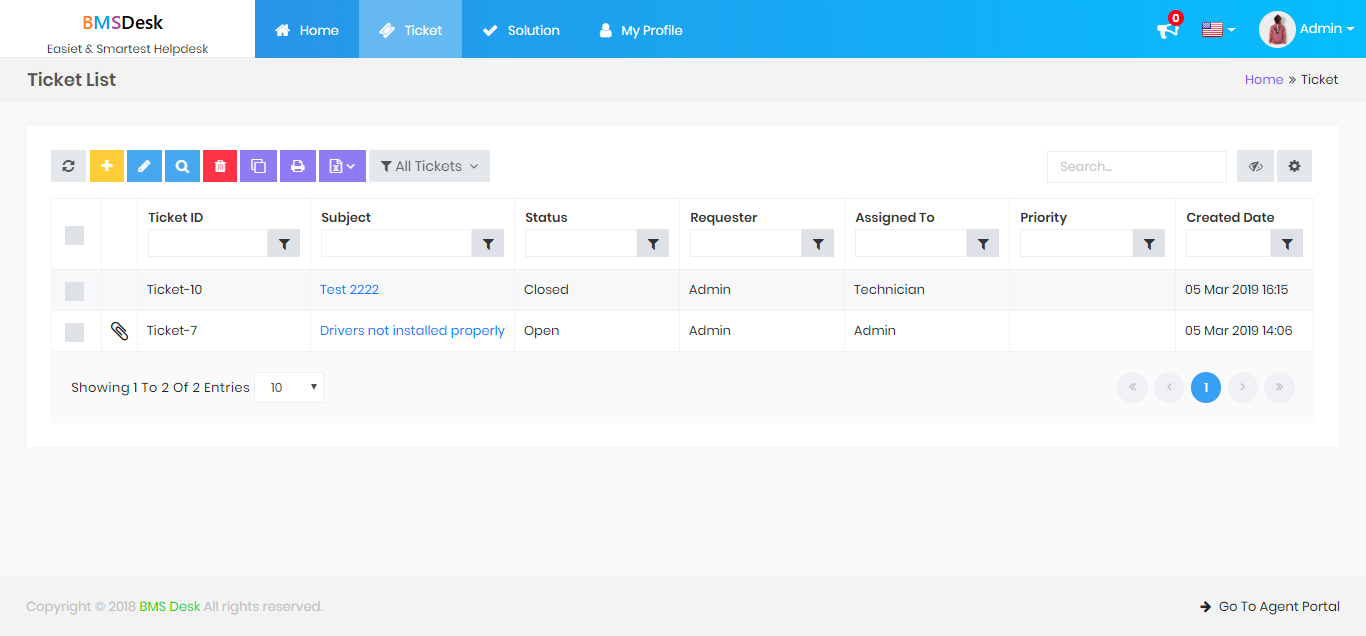Click the Status filter text box
The width and height of the screenshot is (1366, 636).
[581, 243]
